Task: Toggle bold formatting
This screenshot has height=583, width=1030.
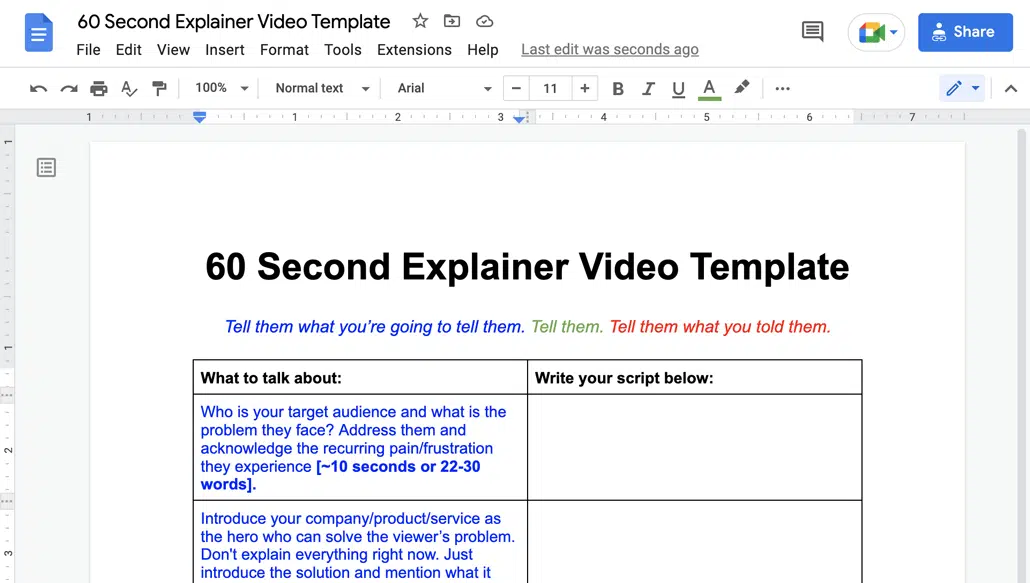Action: tap(617, 88)
